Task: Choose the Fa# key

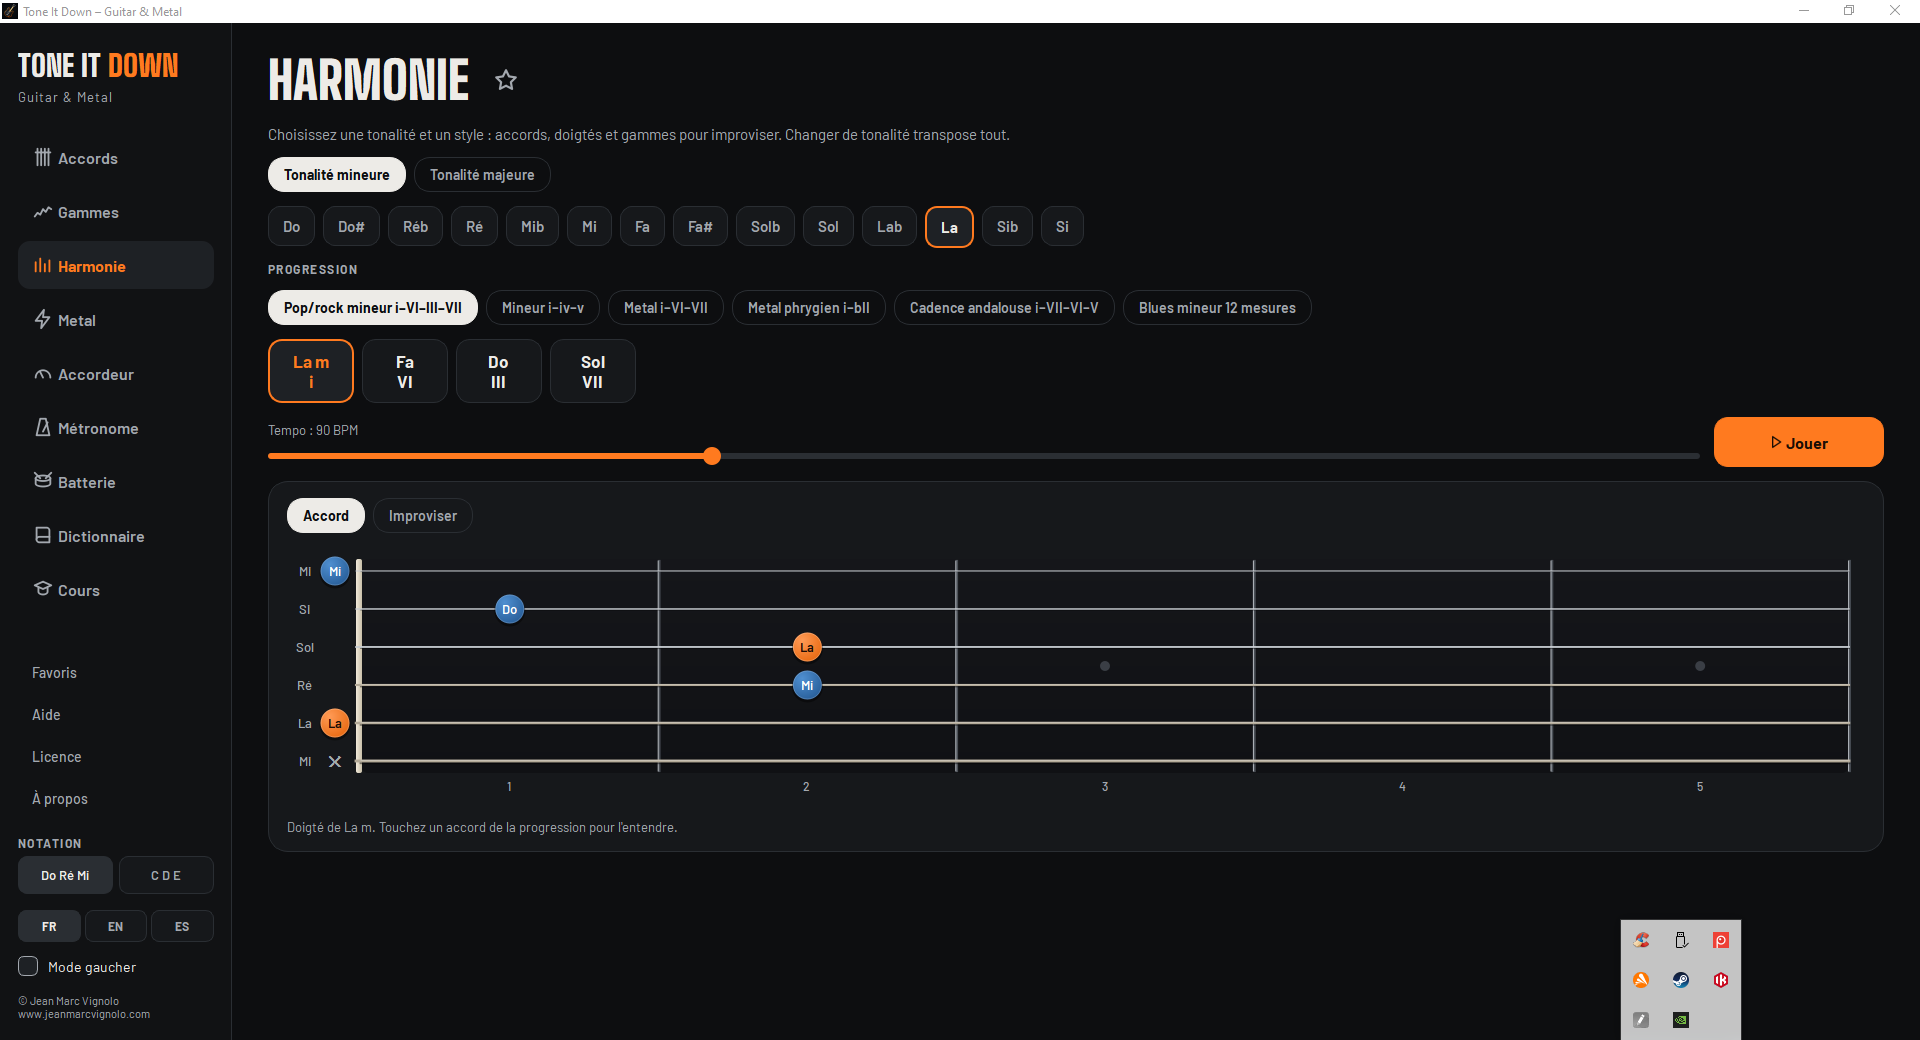Action: click(x=700, y=227)
